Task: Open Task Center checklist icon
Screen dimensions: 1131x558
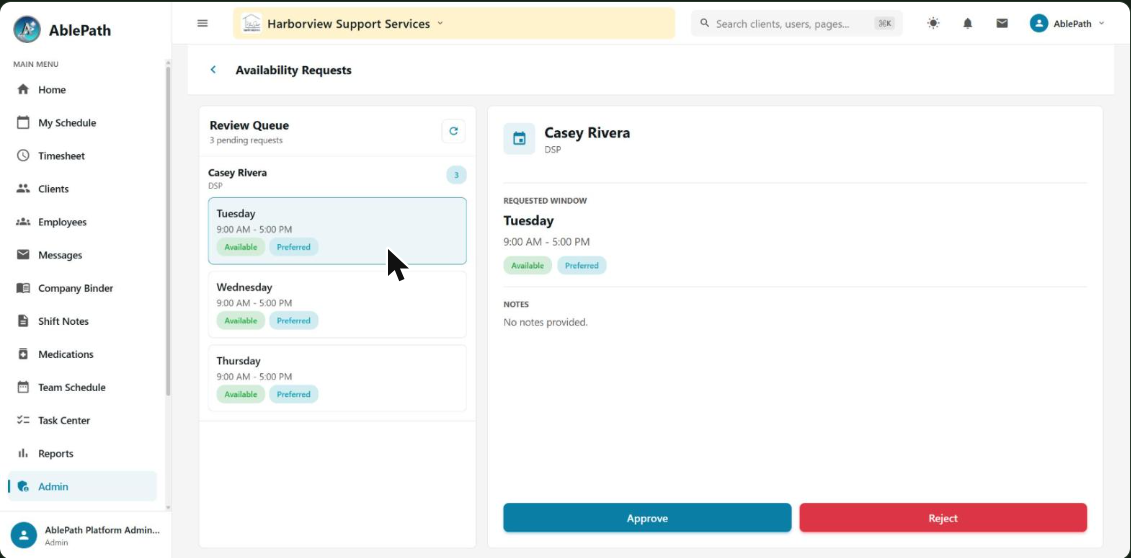Action: pos(23,420)
